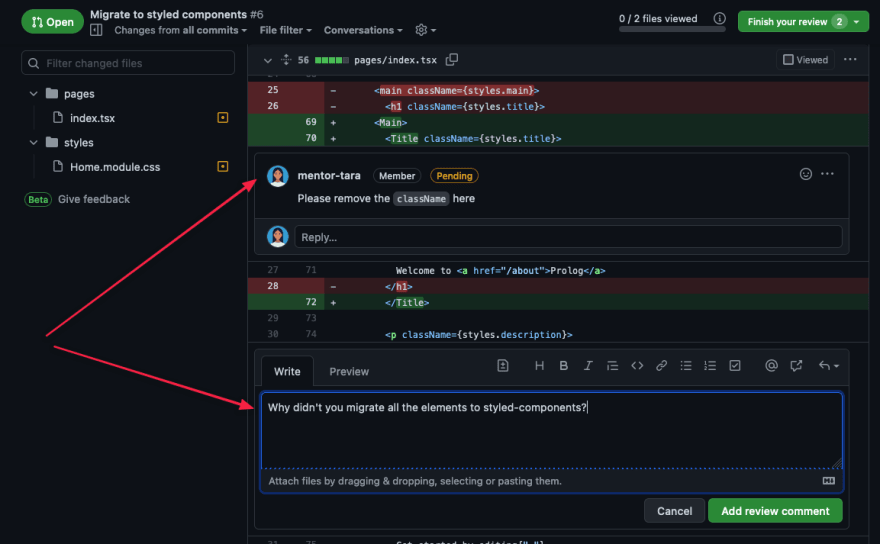The width and height of the screenshot is (880, 544).
Task: Click the Open pull request status badge
Action: [x=52, y=22]
